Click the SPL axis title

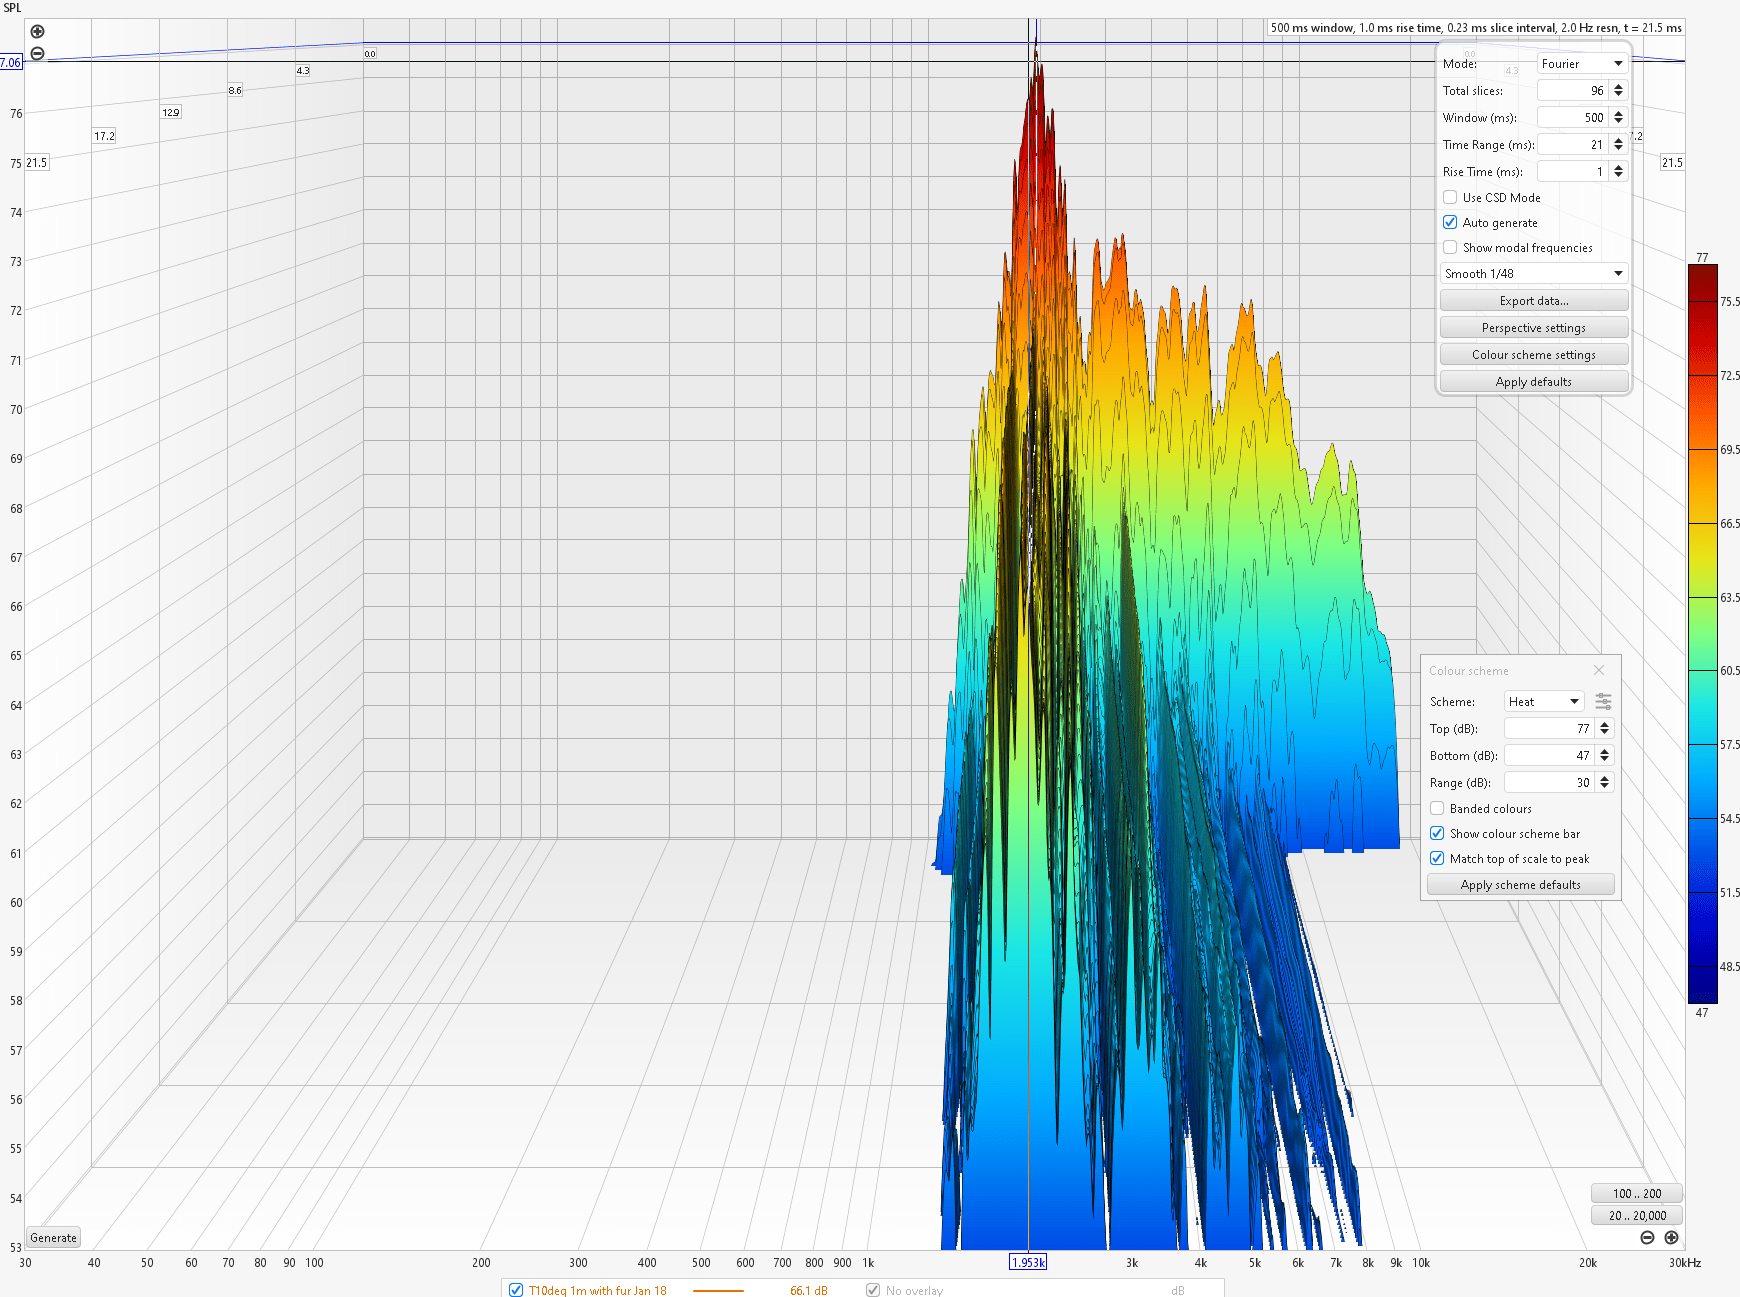point(12,8)
